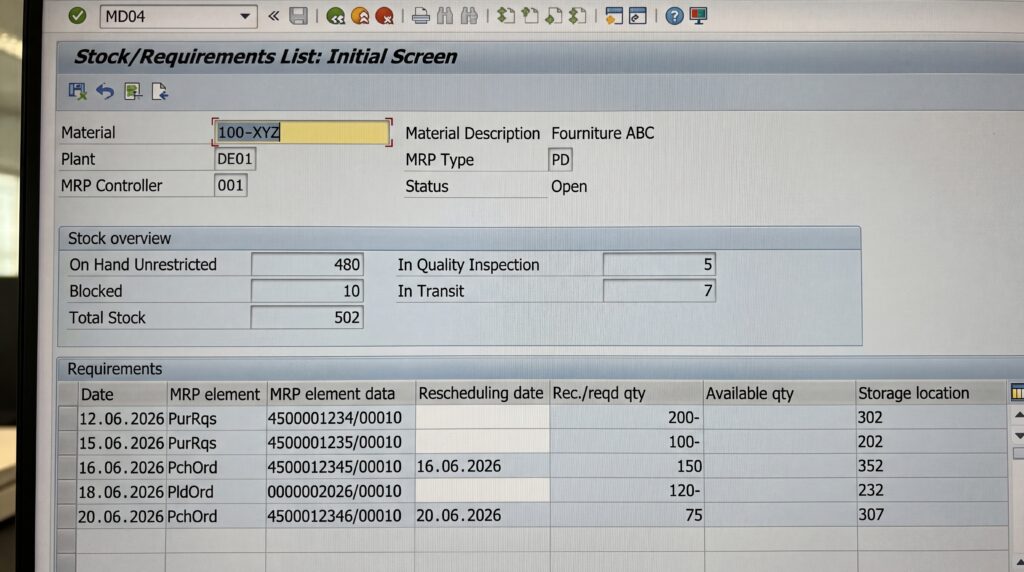
Task: Click the green list icon in application toolbar
Action: click(133, 91)
